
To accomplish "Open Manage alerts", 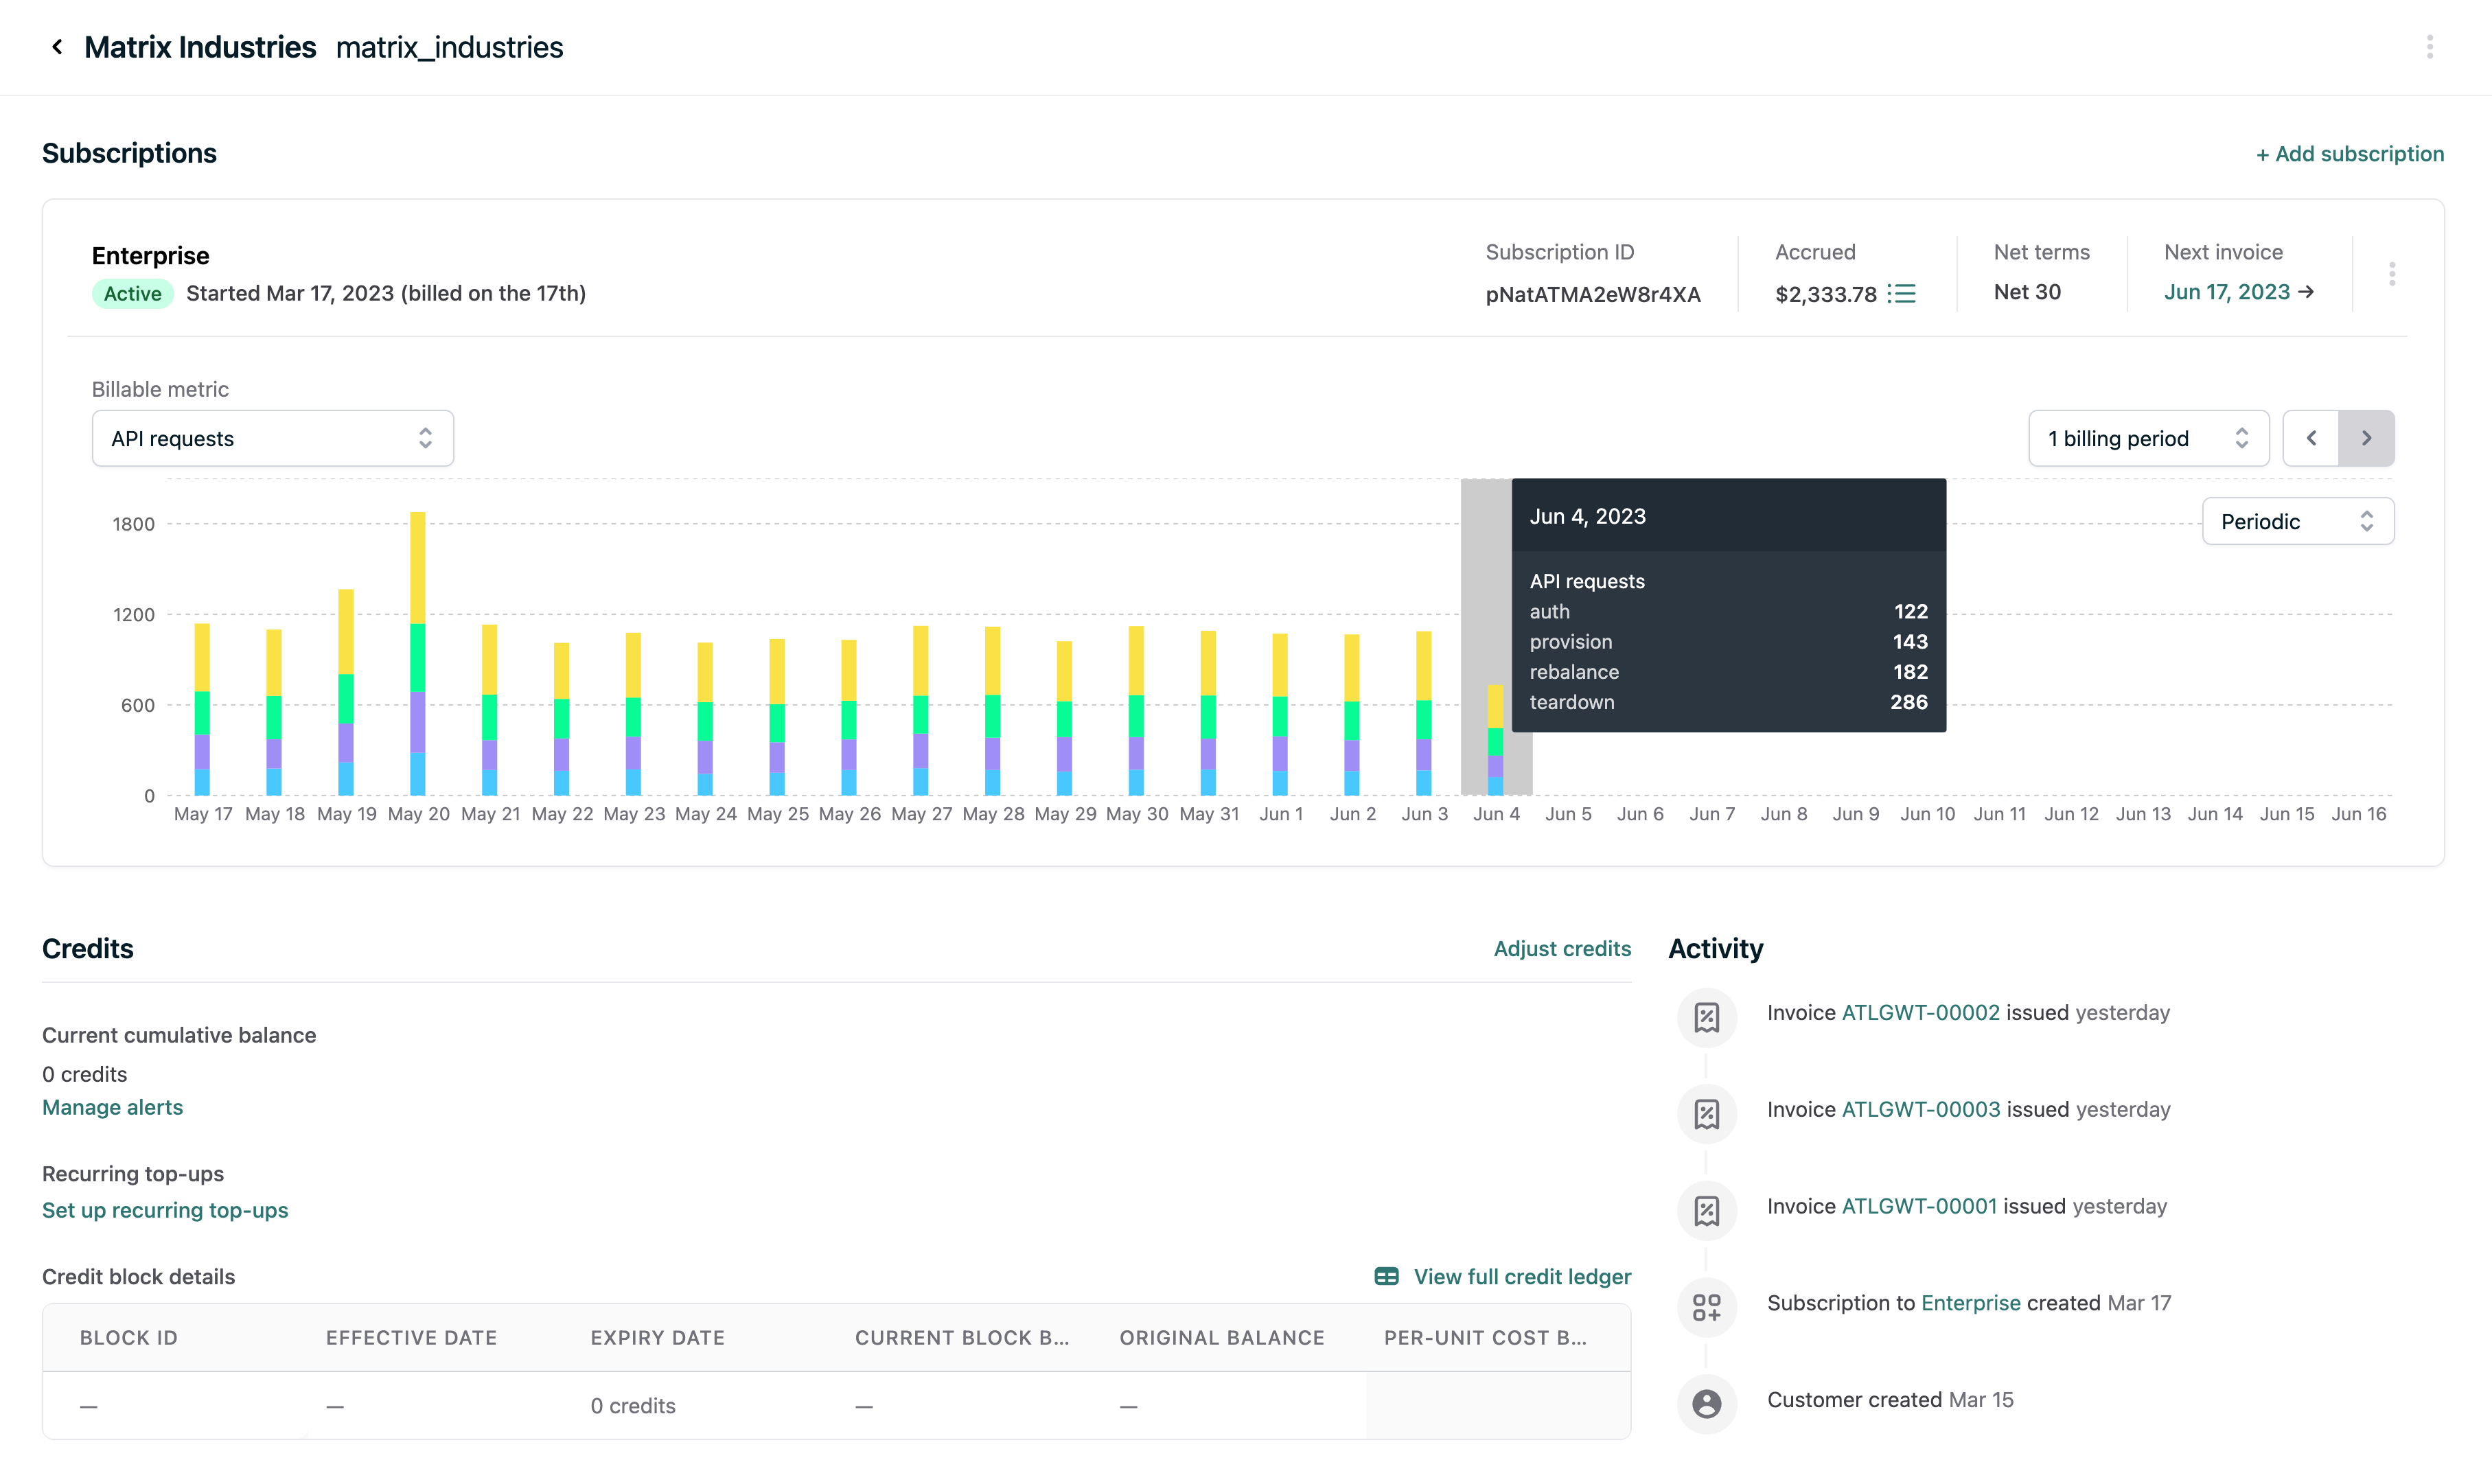I will click(x=113, y=1107).
